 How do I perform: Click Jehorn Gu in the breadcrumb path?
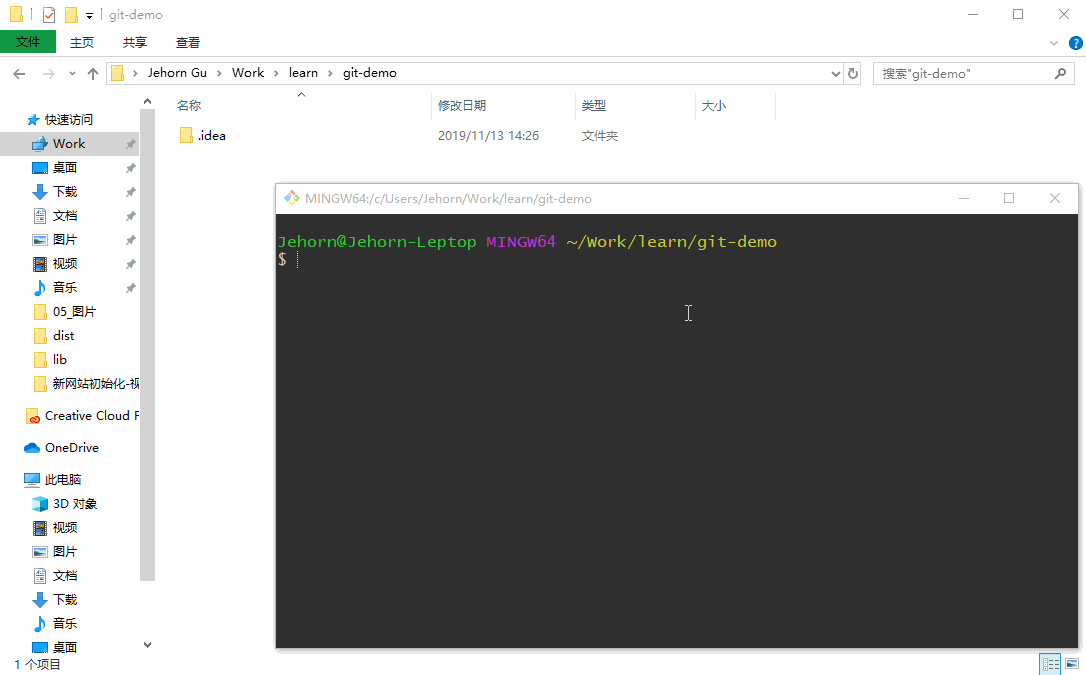(177, 73)
